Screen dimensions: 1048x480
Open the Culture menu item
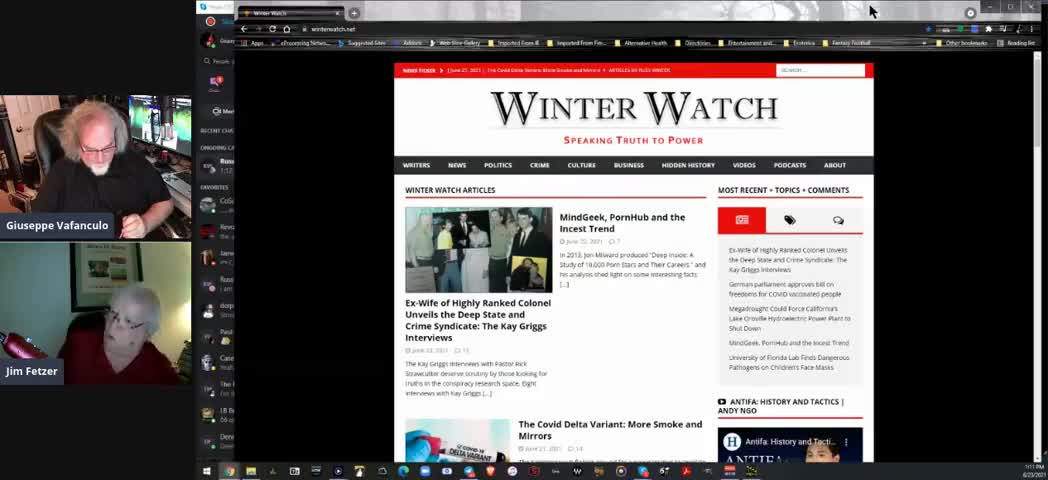coord(581,165)
